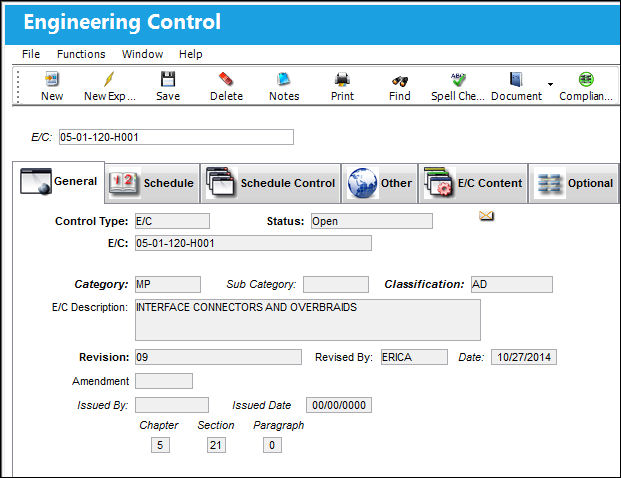Save the record with the floppy icon
This screenshot has height=478, width=621.
[x=168, y=79]
